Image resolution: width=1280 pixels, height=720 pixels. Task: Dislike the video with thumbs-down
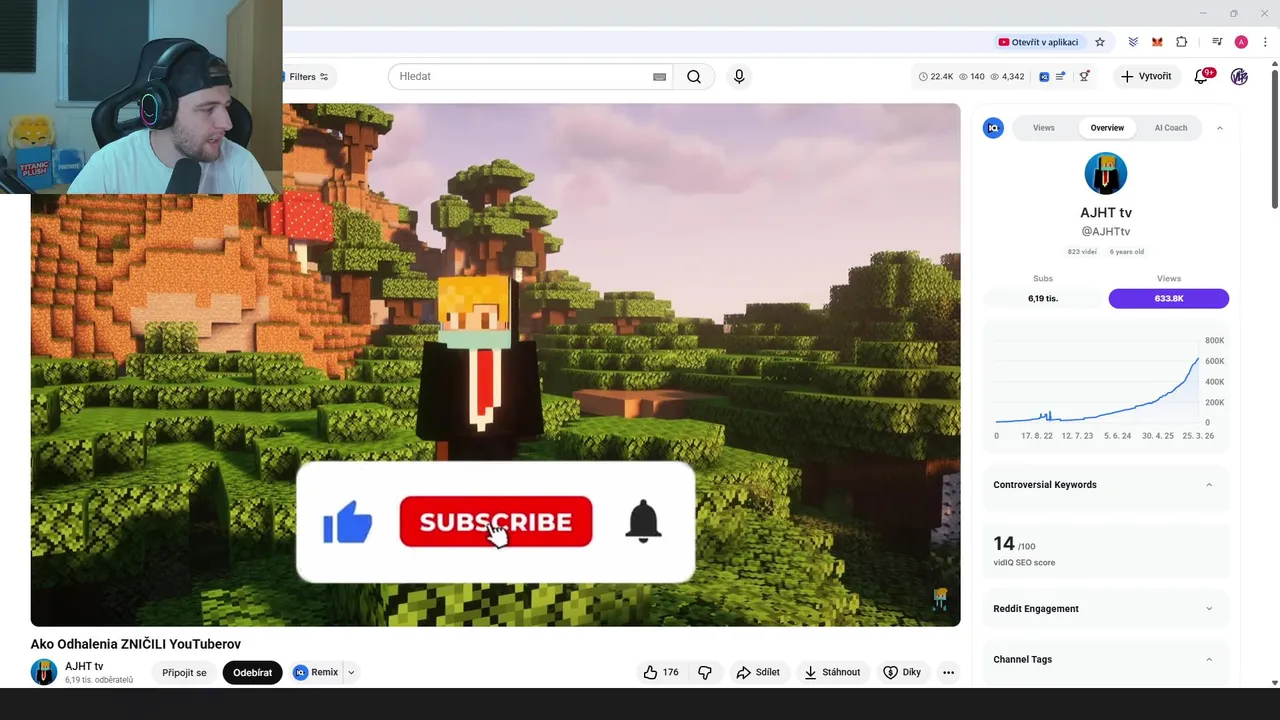(705, 672)
